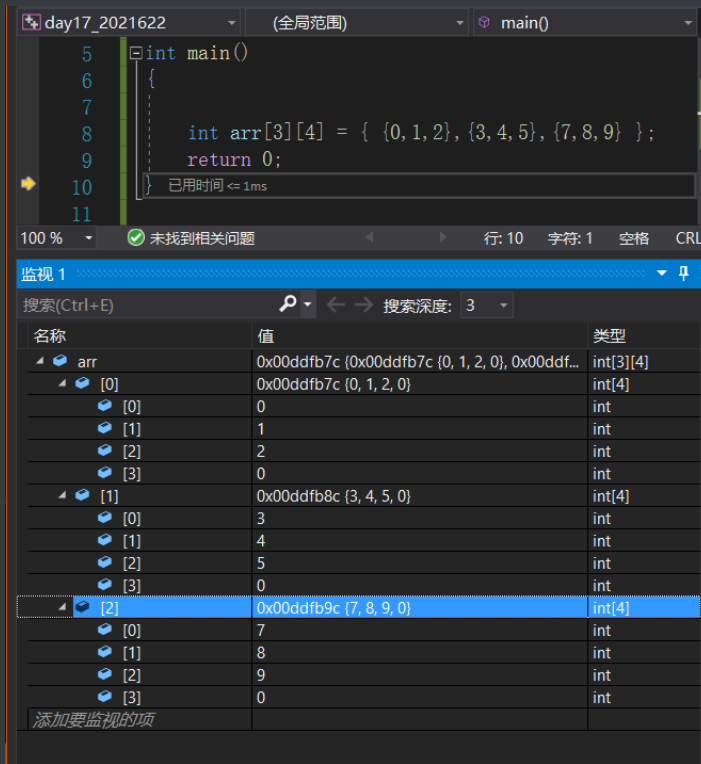The image size is (701, 764).
Task: Click the search magnifier icon
Action: [x=287, y=305]
